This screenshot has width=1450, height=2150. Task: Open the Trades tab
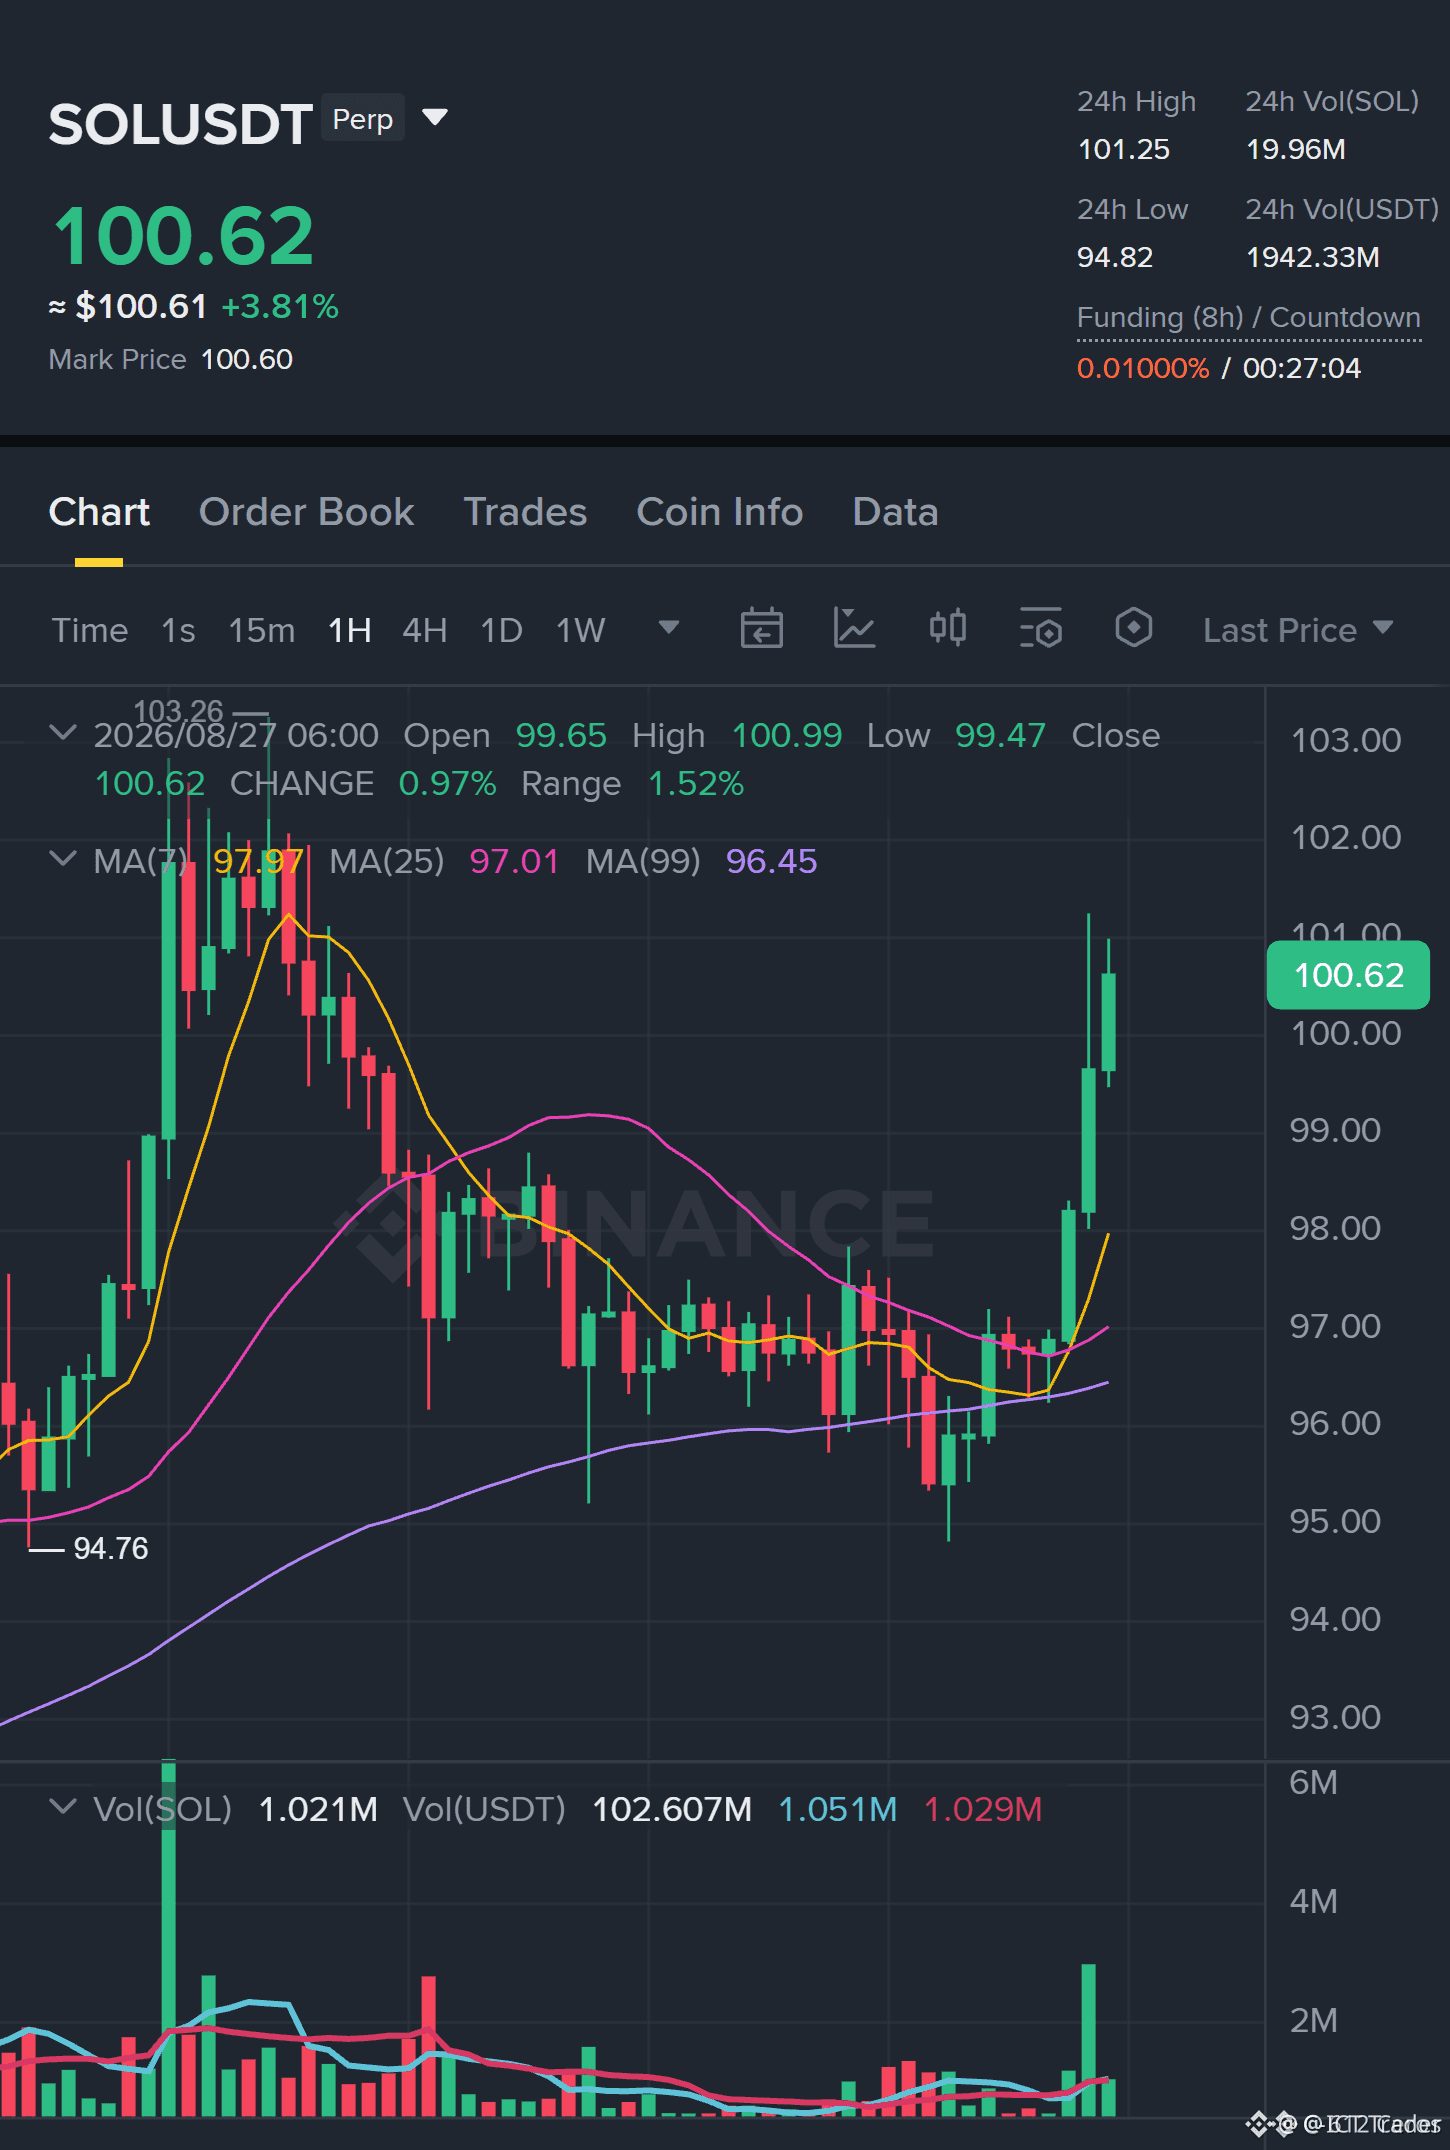525,512
